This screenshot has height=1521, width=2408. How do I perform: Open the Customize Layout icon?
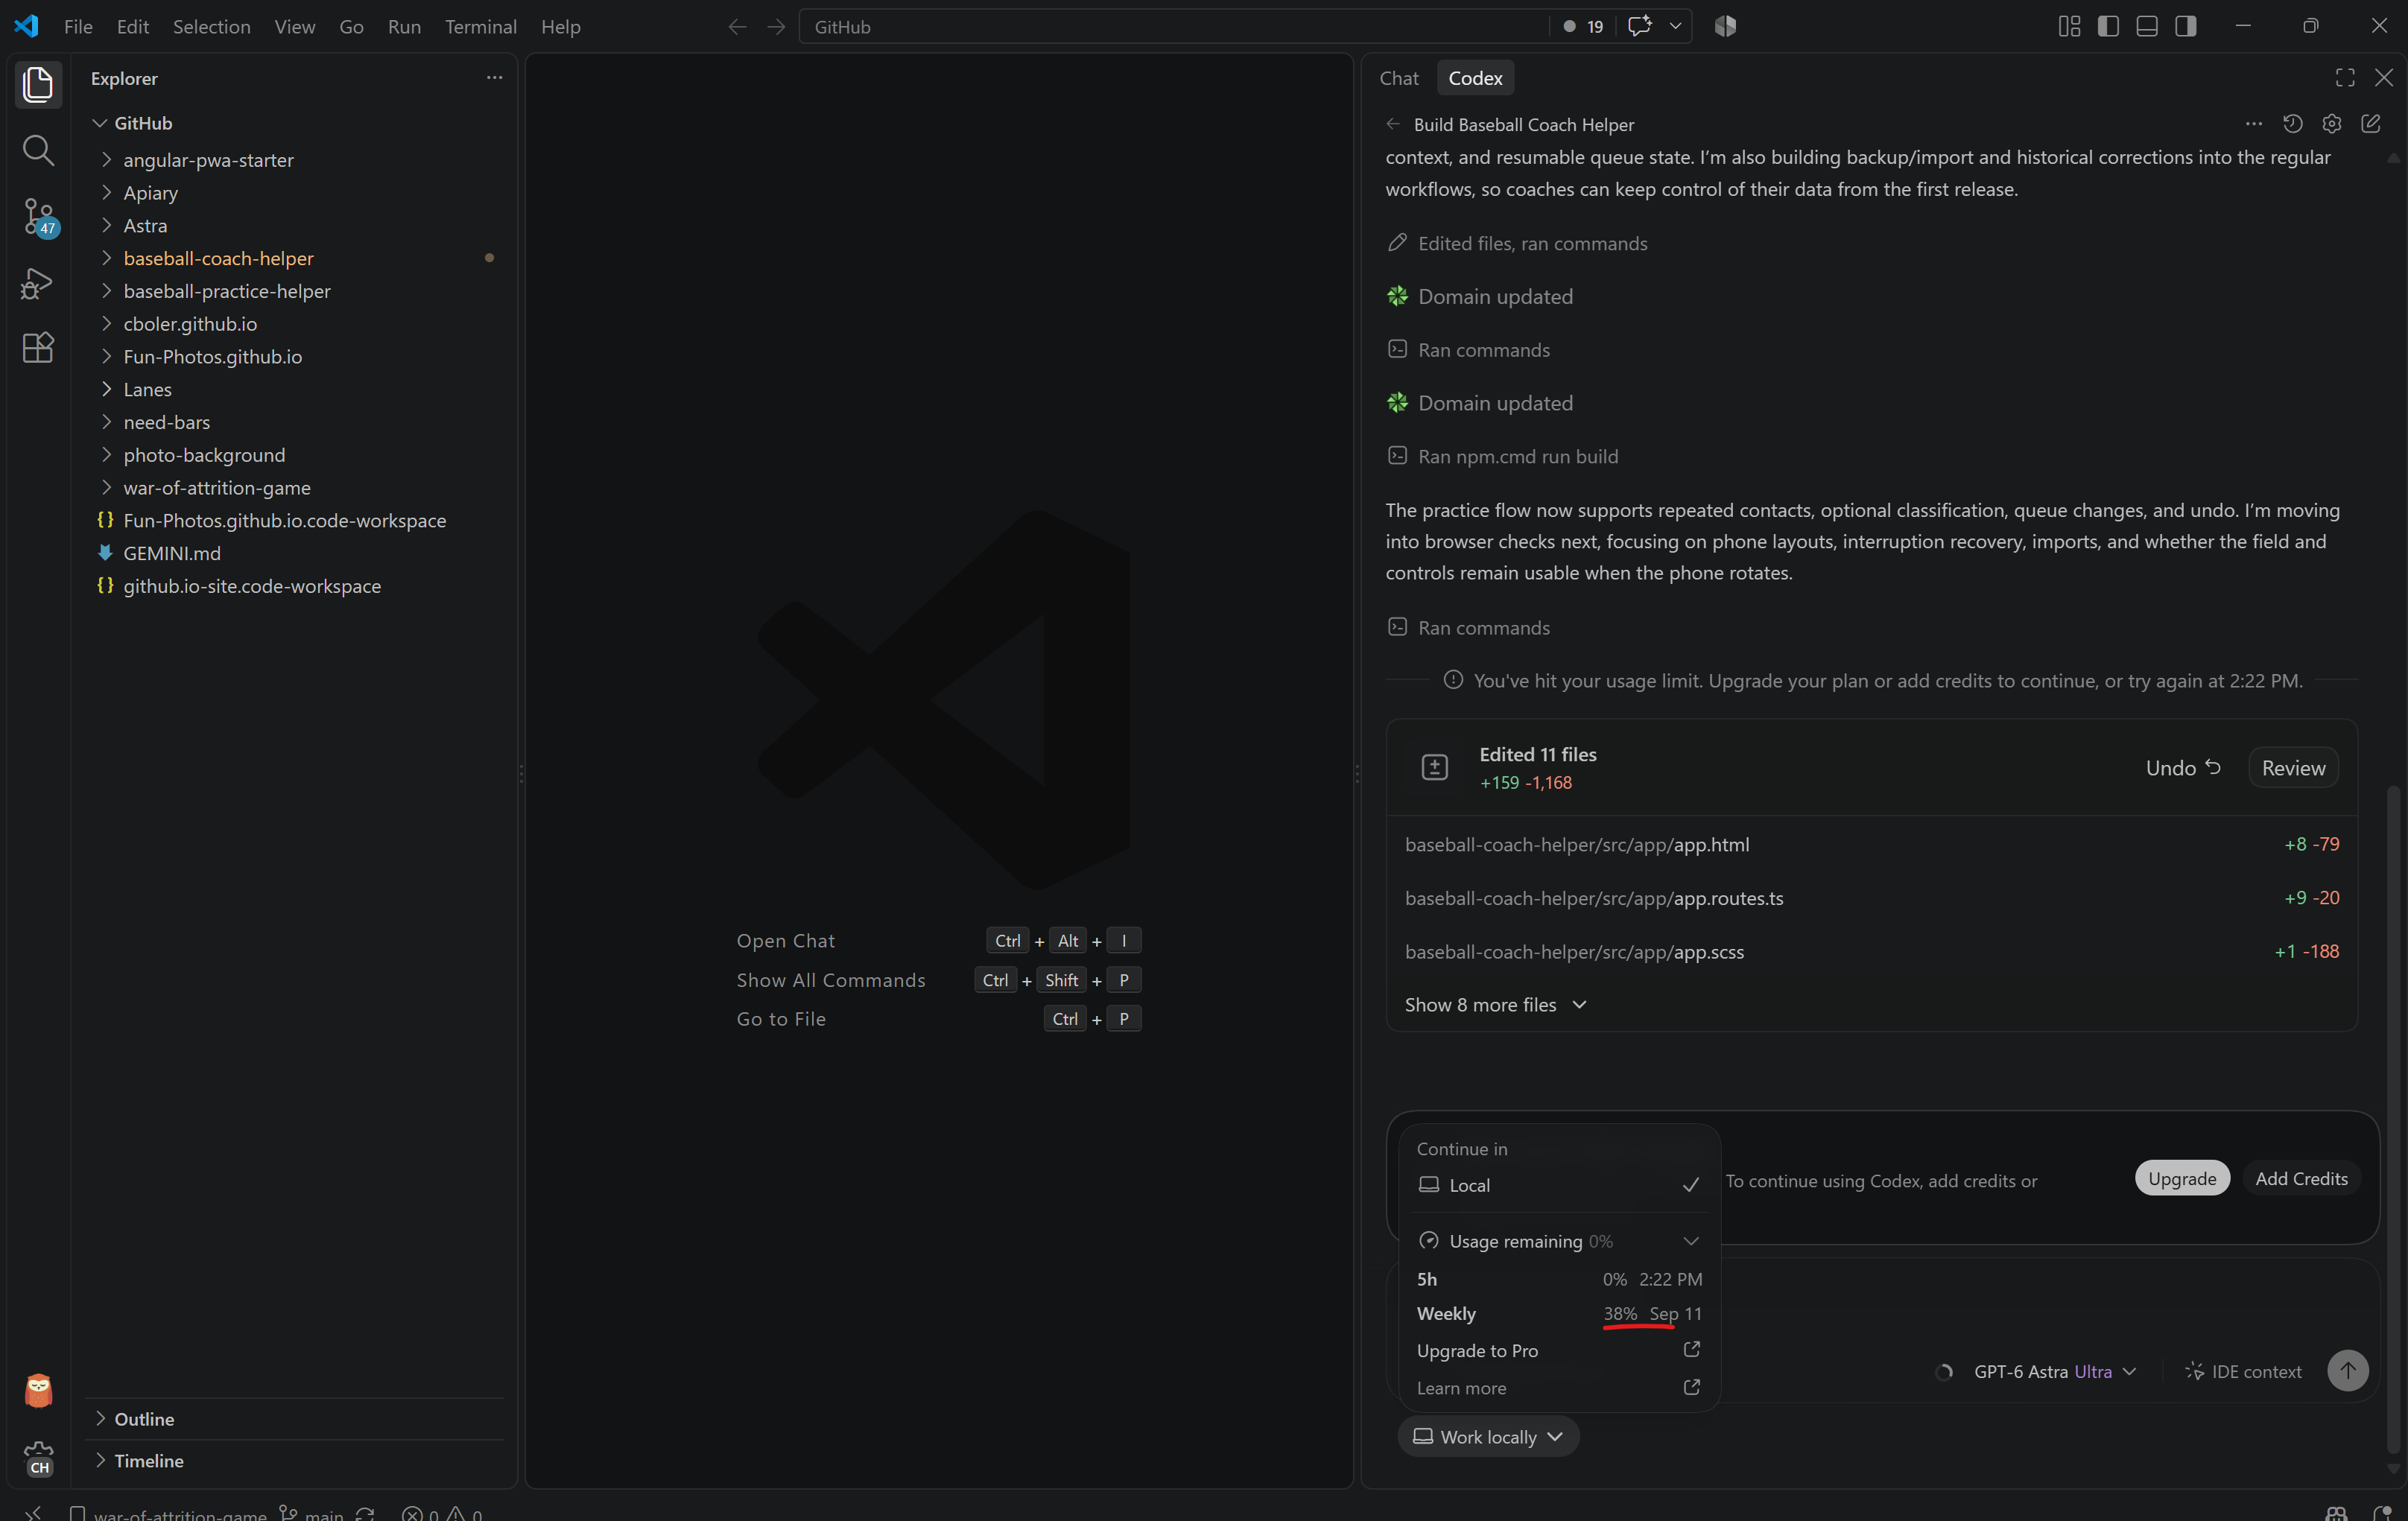coord(2069,27)
